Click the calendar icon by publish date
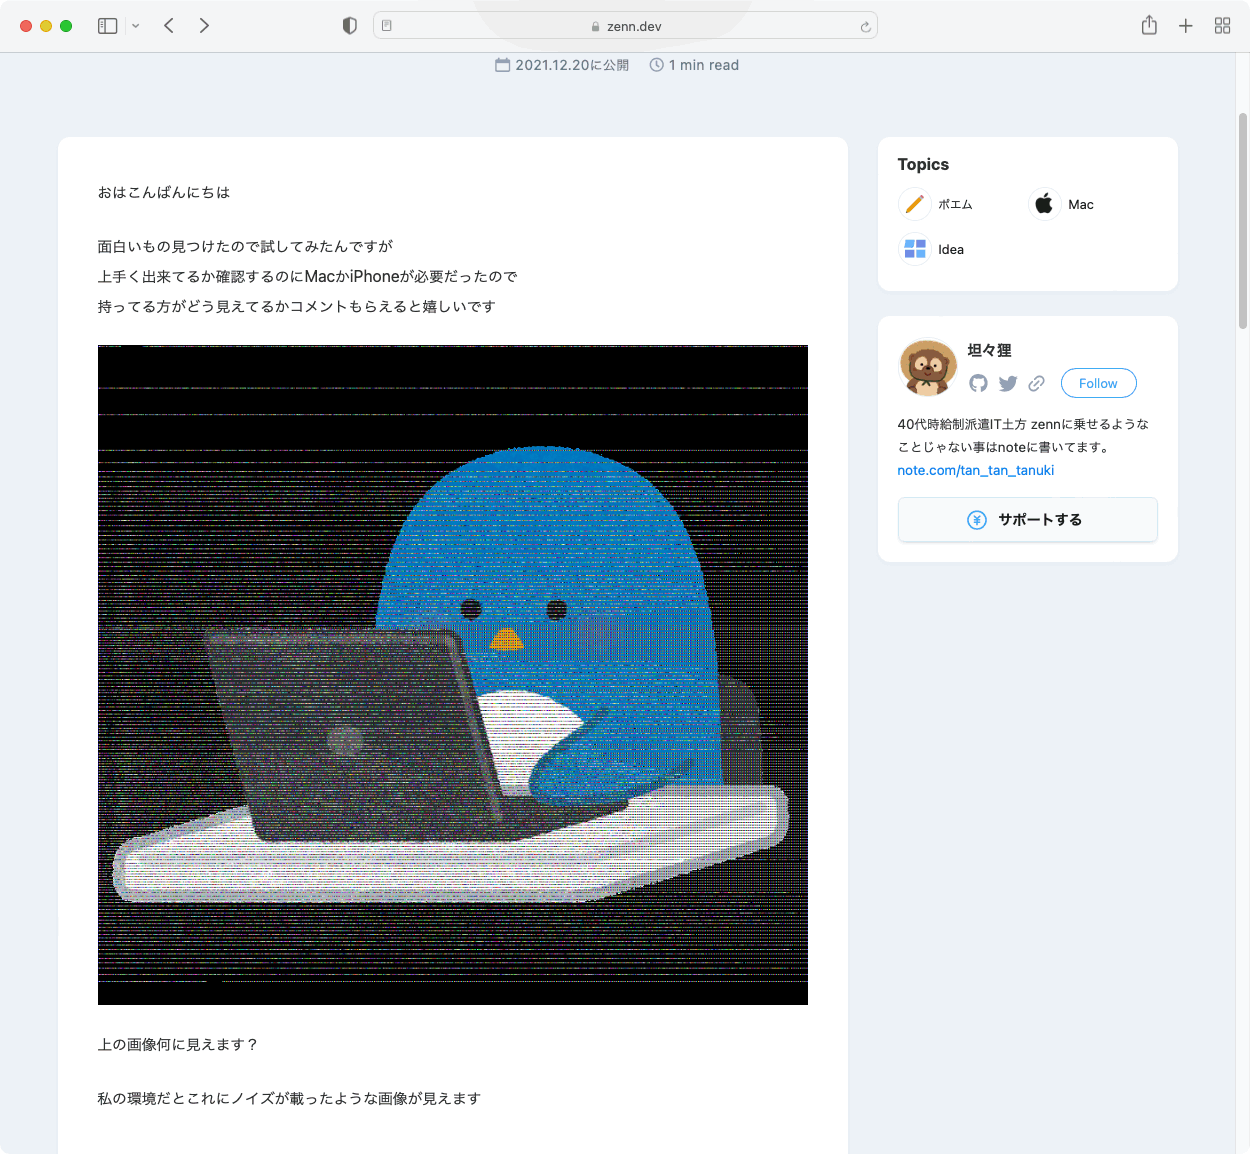This screenshot has height=1154, width=1250. [503, 65]
